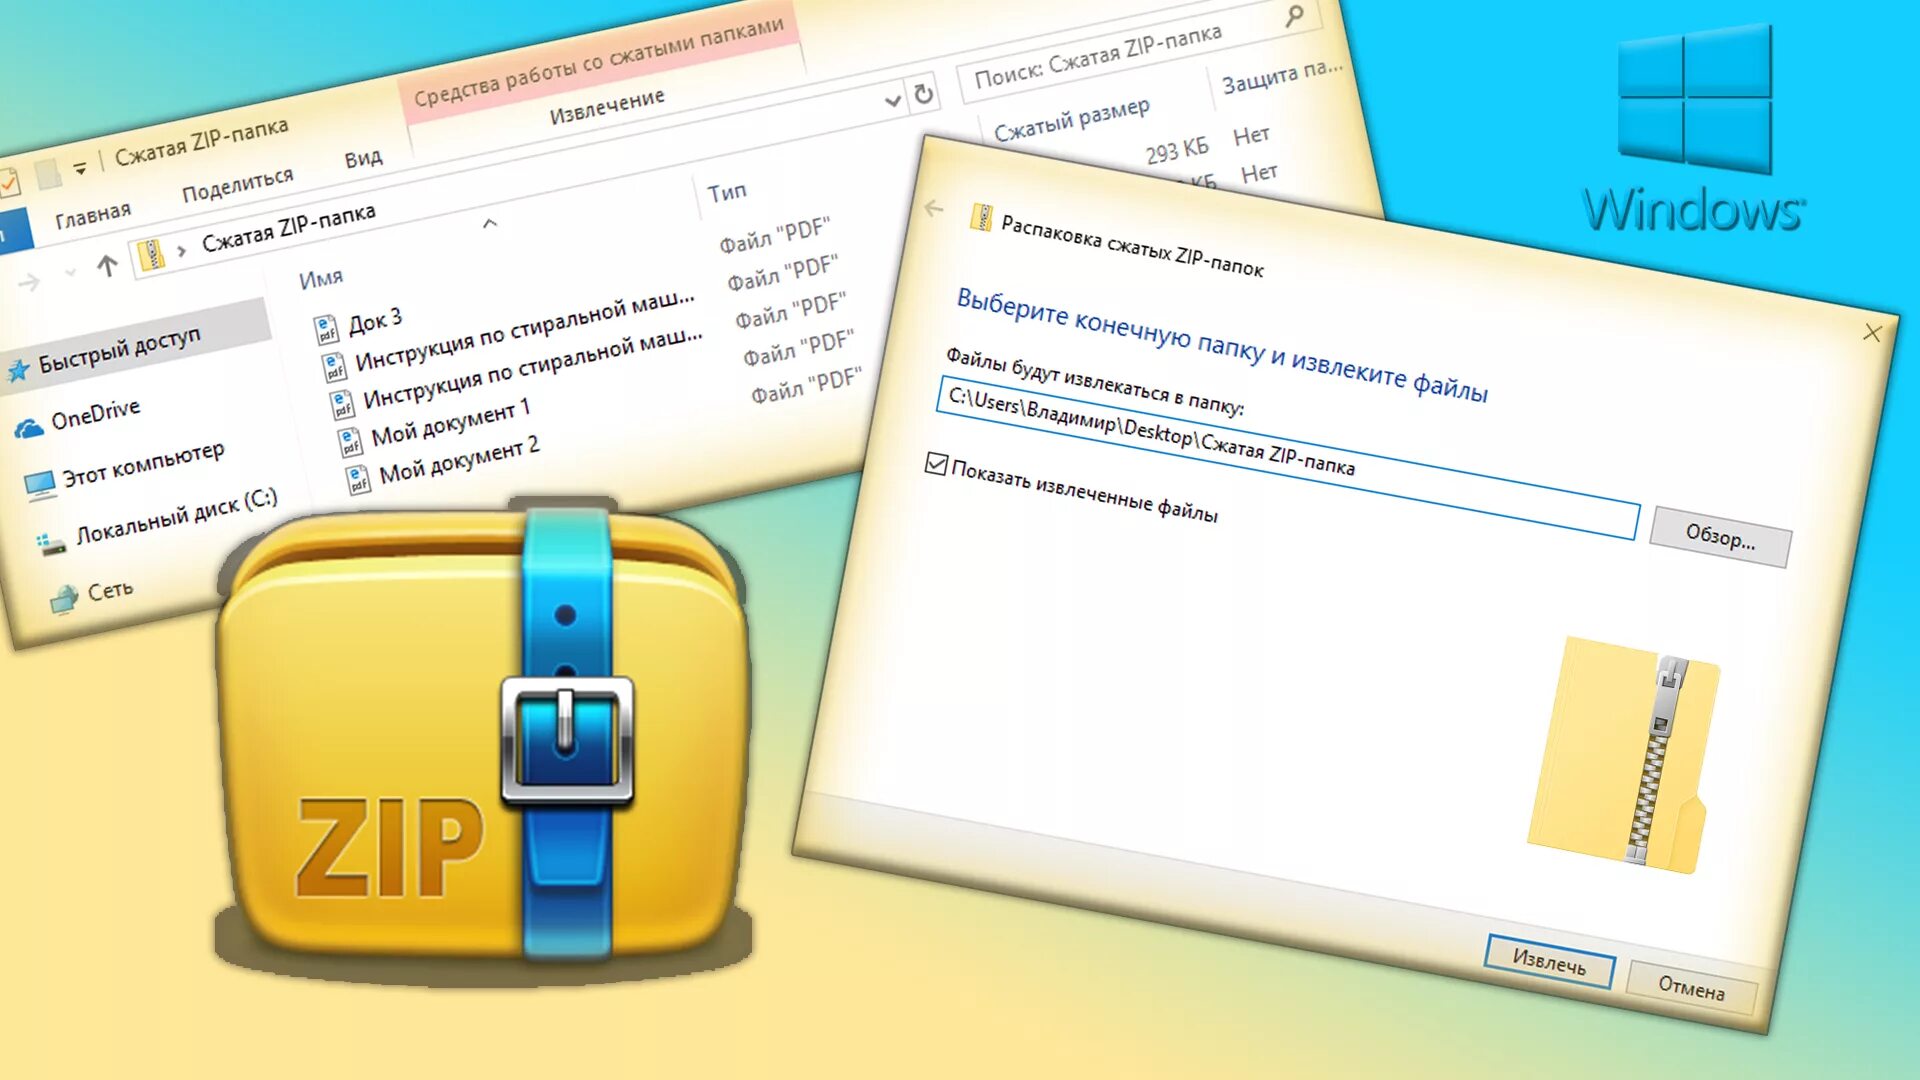Screen dimensions: 1920x1080
Task: Click the search magnifier icon
Action: click(1294, 16)
